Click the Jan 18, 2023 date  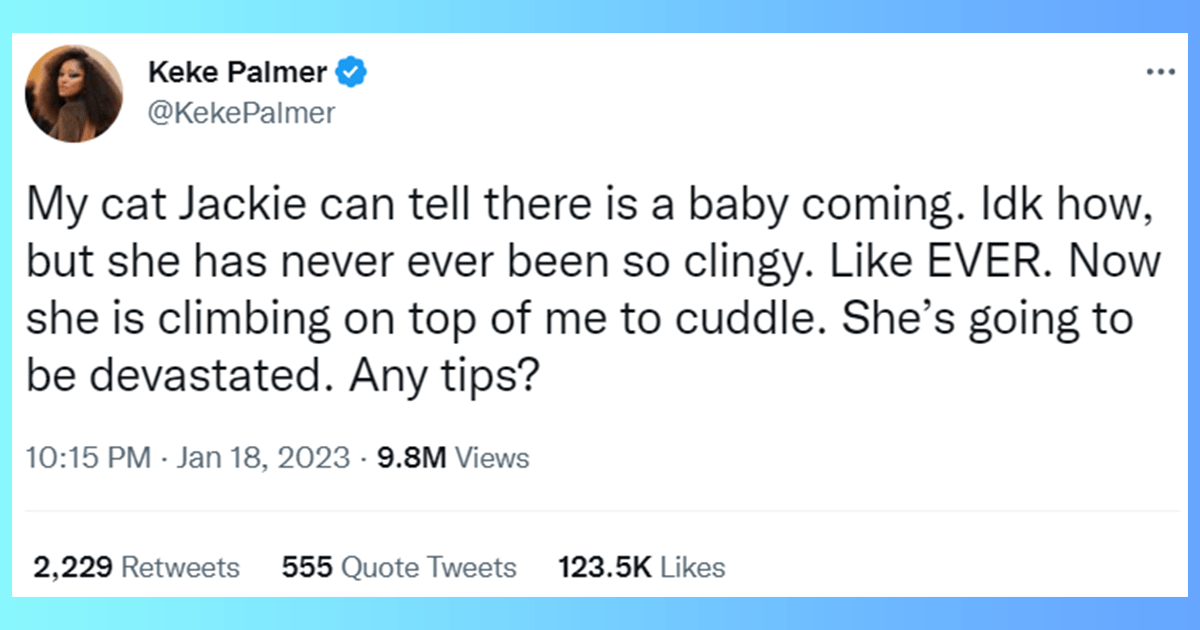pos(263,458)
